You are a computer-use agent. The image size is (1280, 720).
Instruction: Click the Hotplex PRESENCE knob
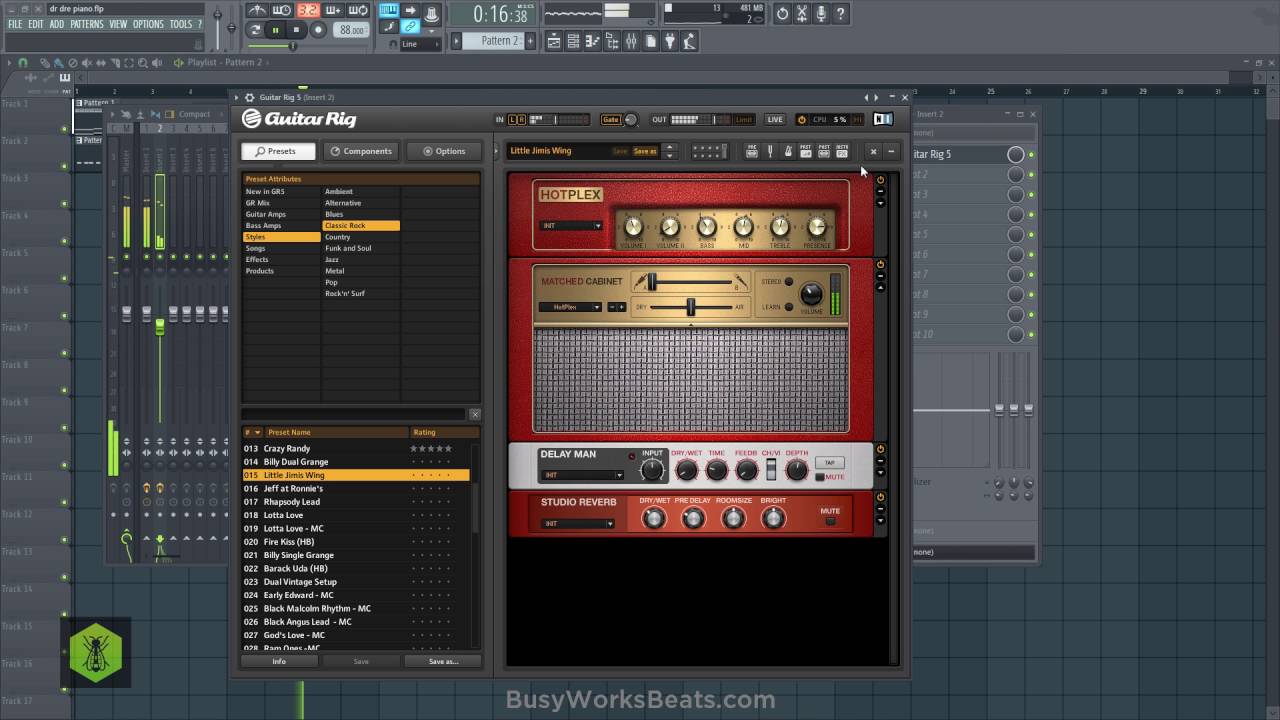817,227
